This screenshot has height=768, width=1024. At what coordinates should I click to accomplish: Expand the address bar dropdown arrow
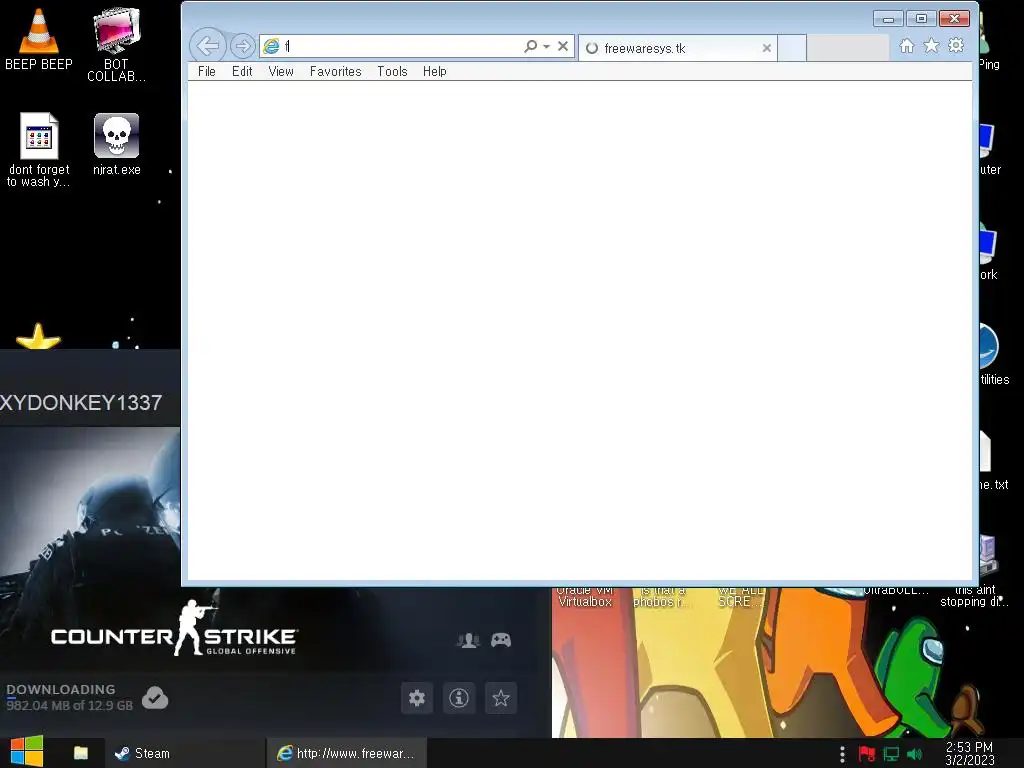coord(547,46)
